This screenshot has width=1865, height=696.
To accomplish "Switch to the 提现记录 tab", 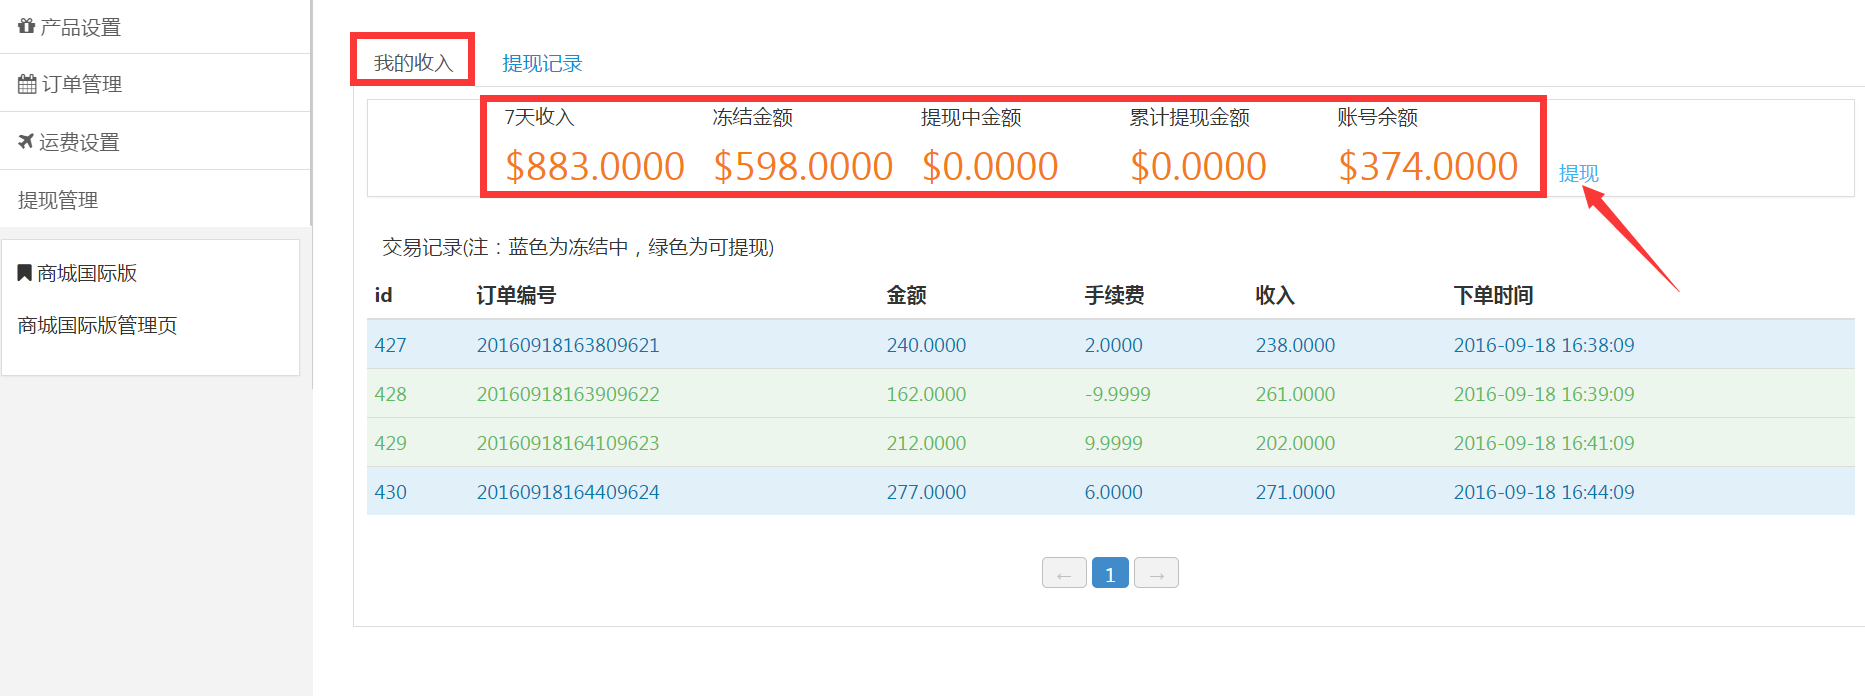I will 542,63.
